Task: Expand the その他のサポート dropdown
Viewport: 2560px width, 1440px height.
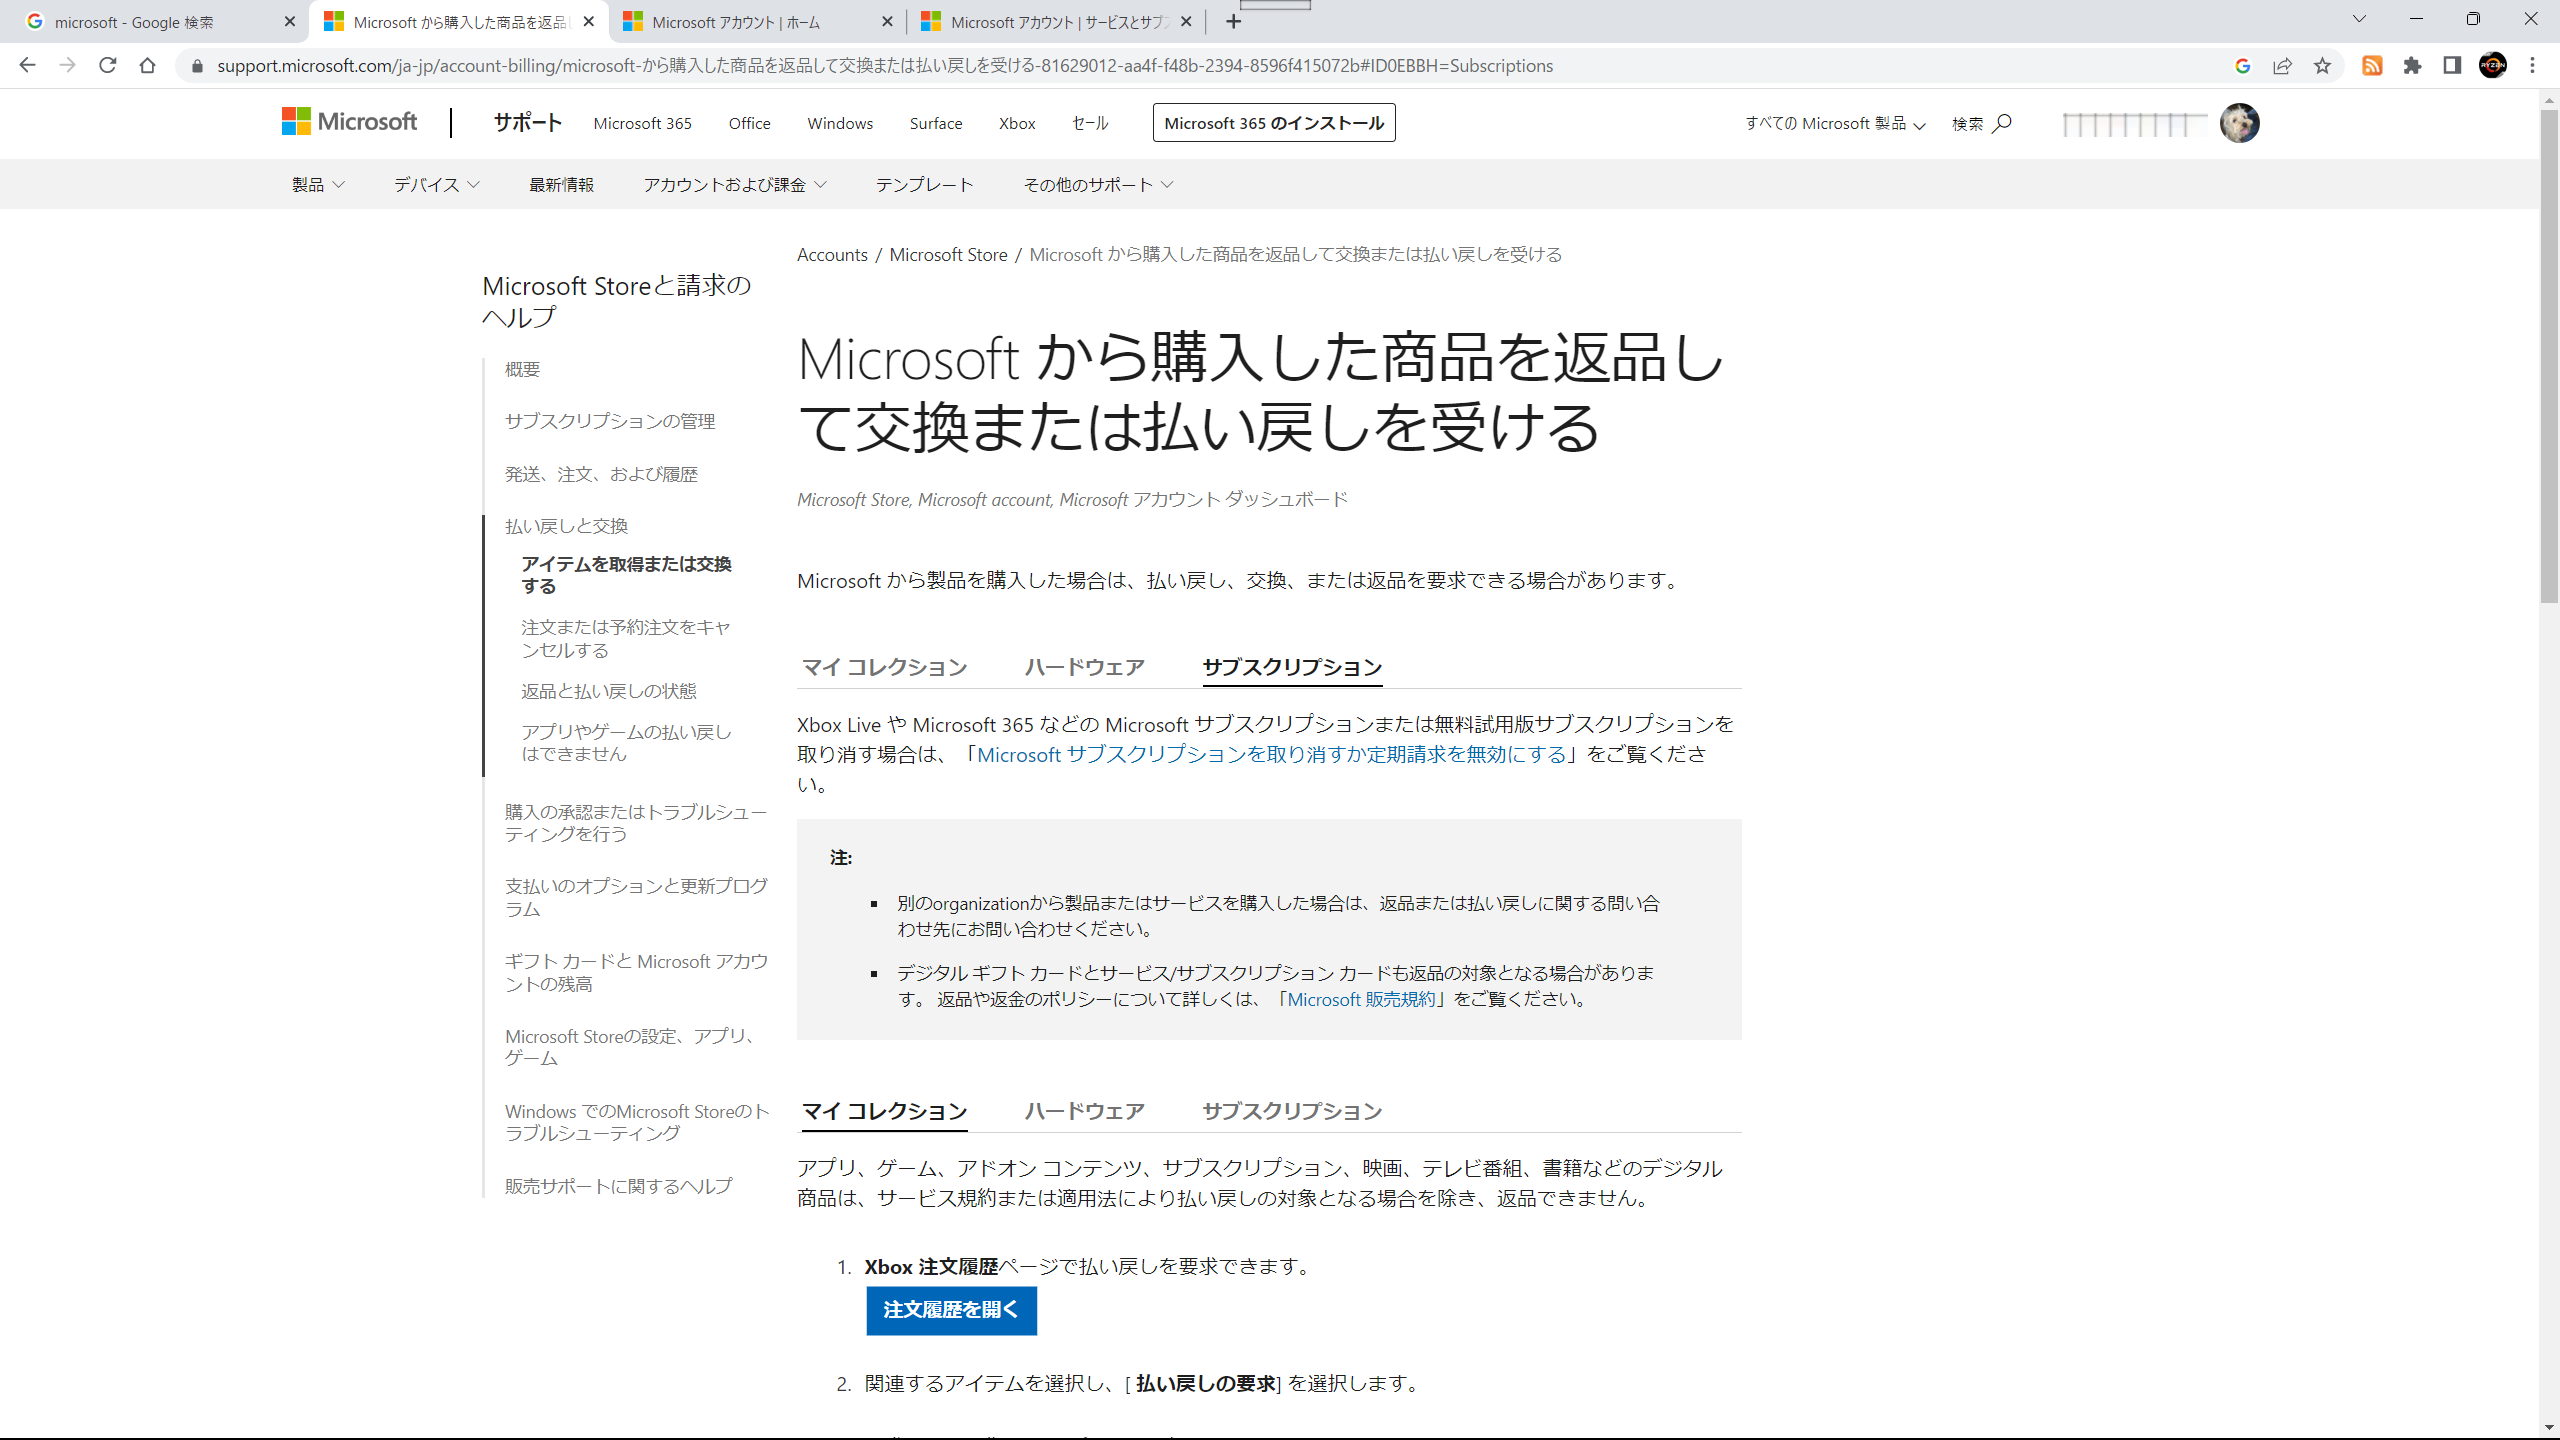Action: [x=1098, y=185]
